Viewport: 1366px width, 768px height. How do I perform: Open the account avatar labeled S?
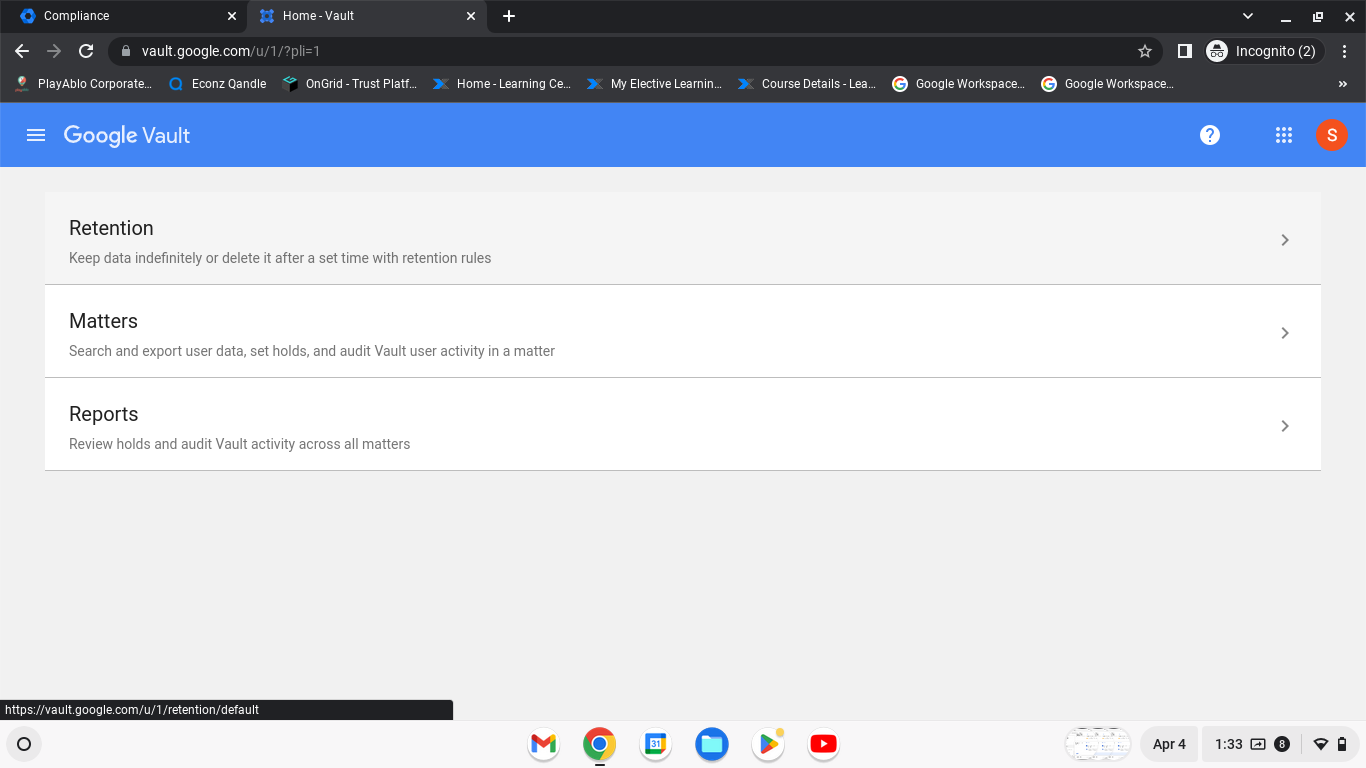point(1332,135)
